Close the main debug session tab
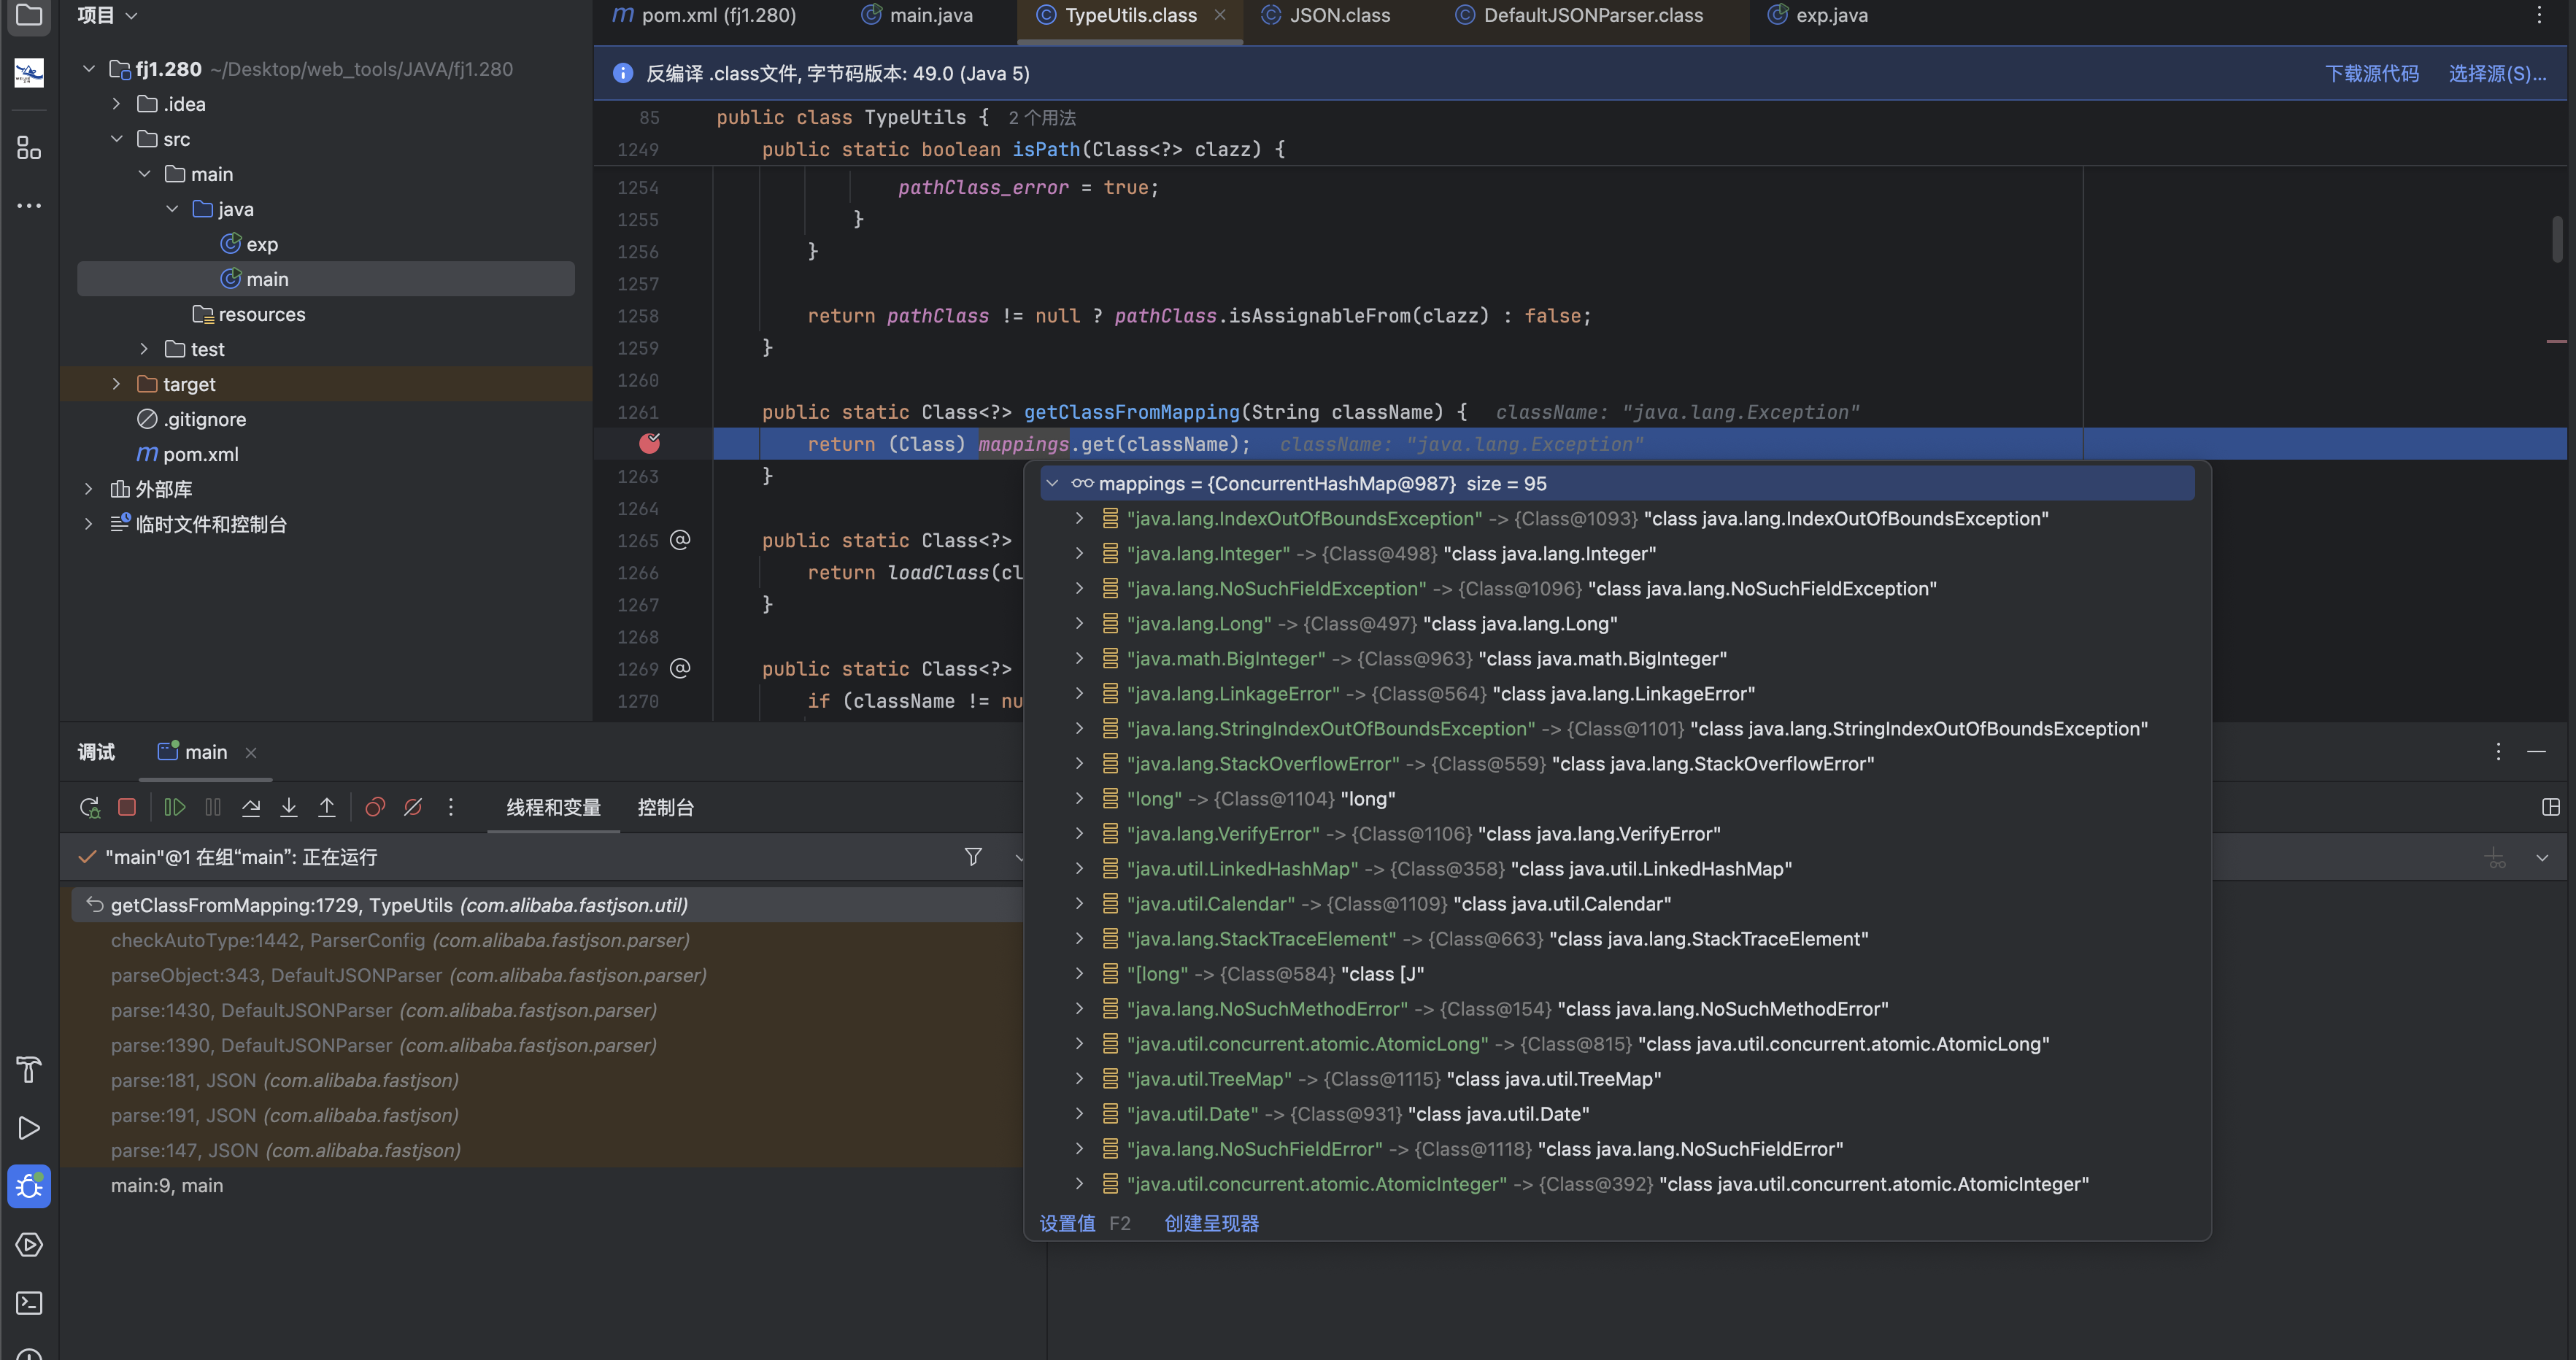This screenshot has width=2576, height=1360. tap(251, 752)
